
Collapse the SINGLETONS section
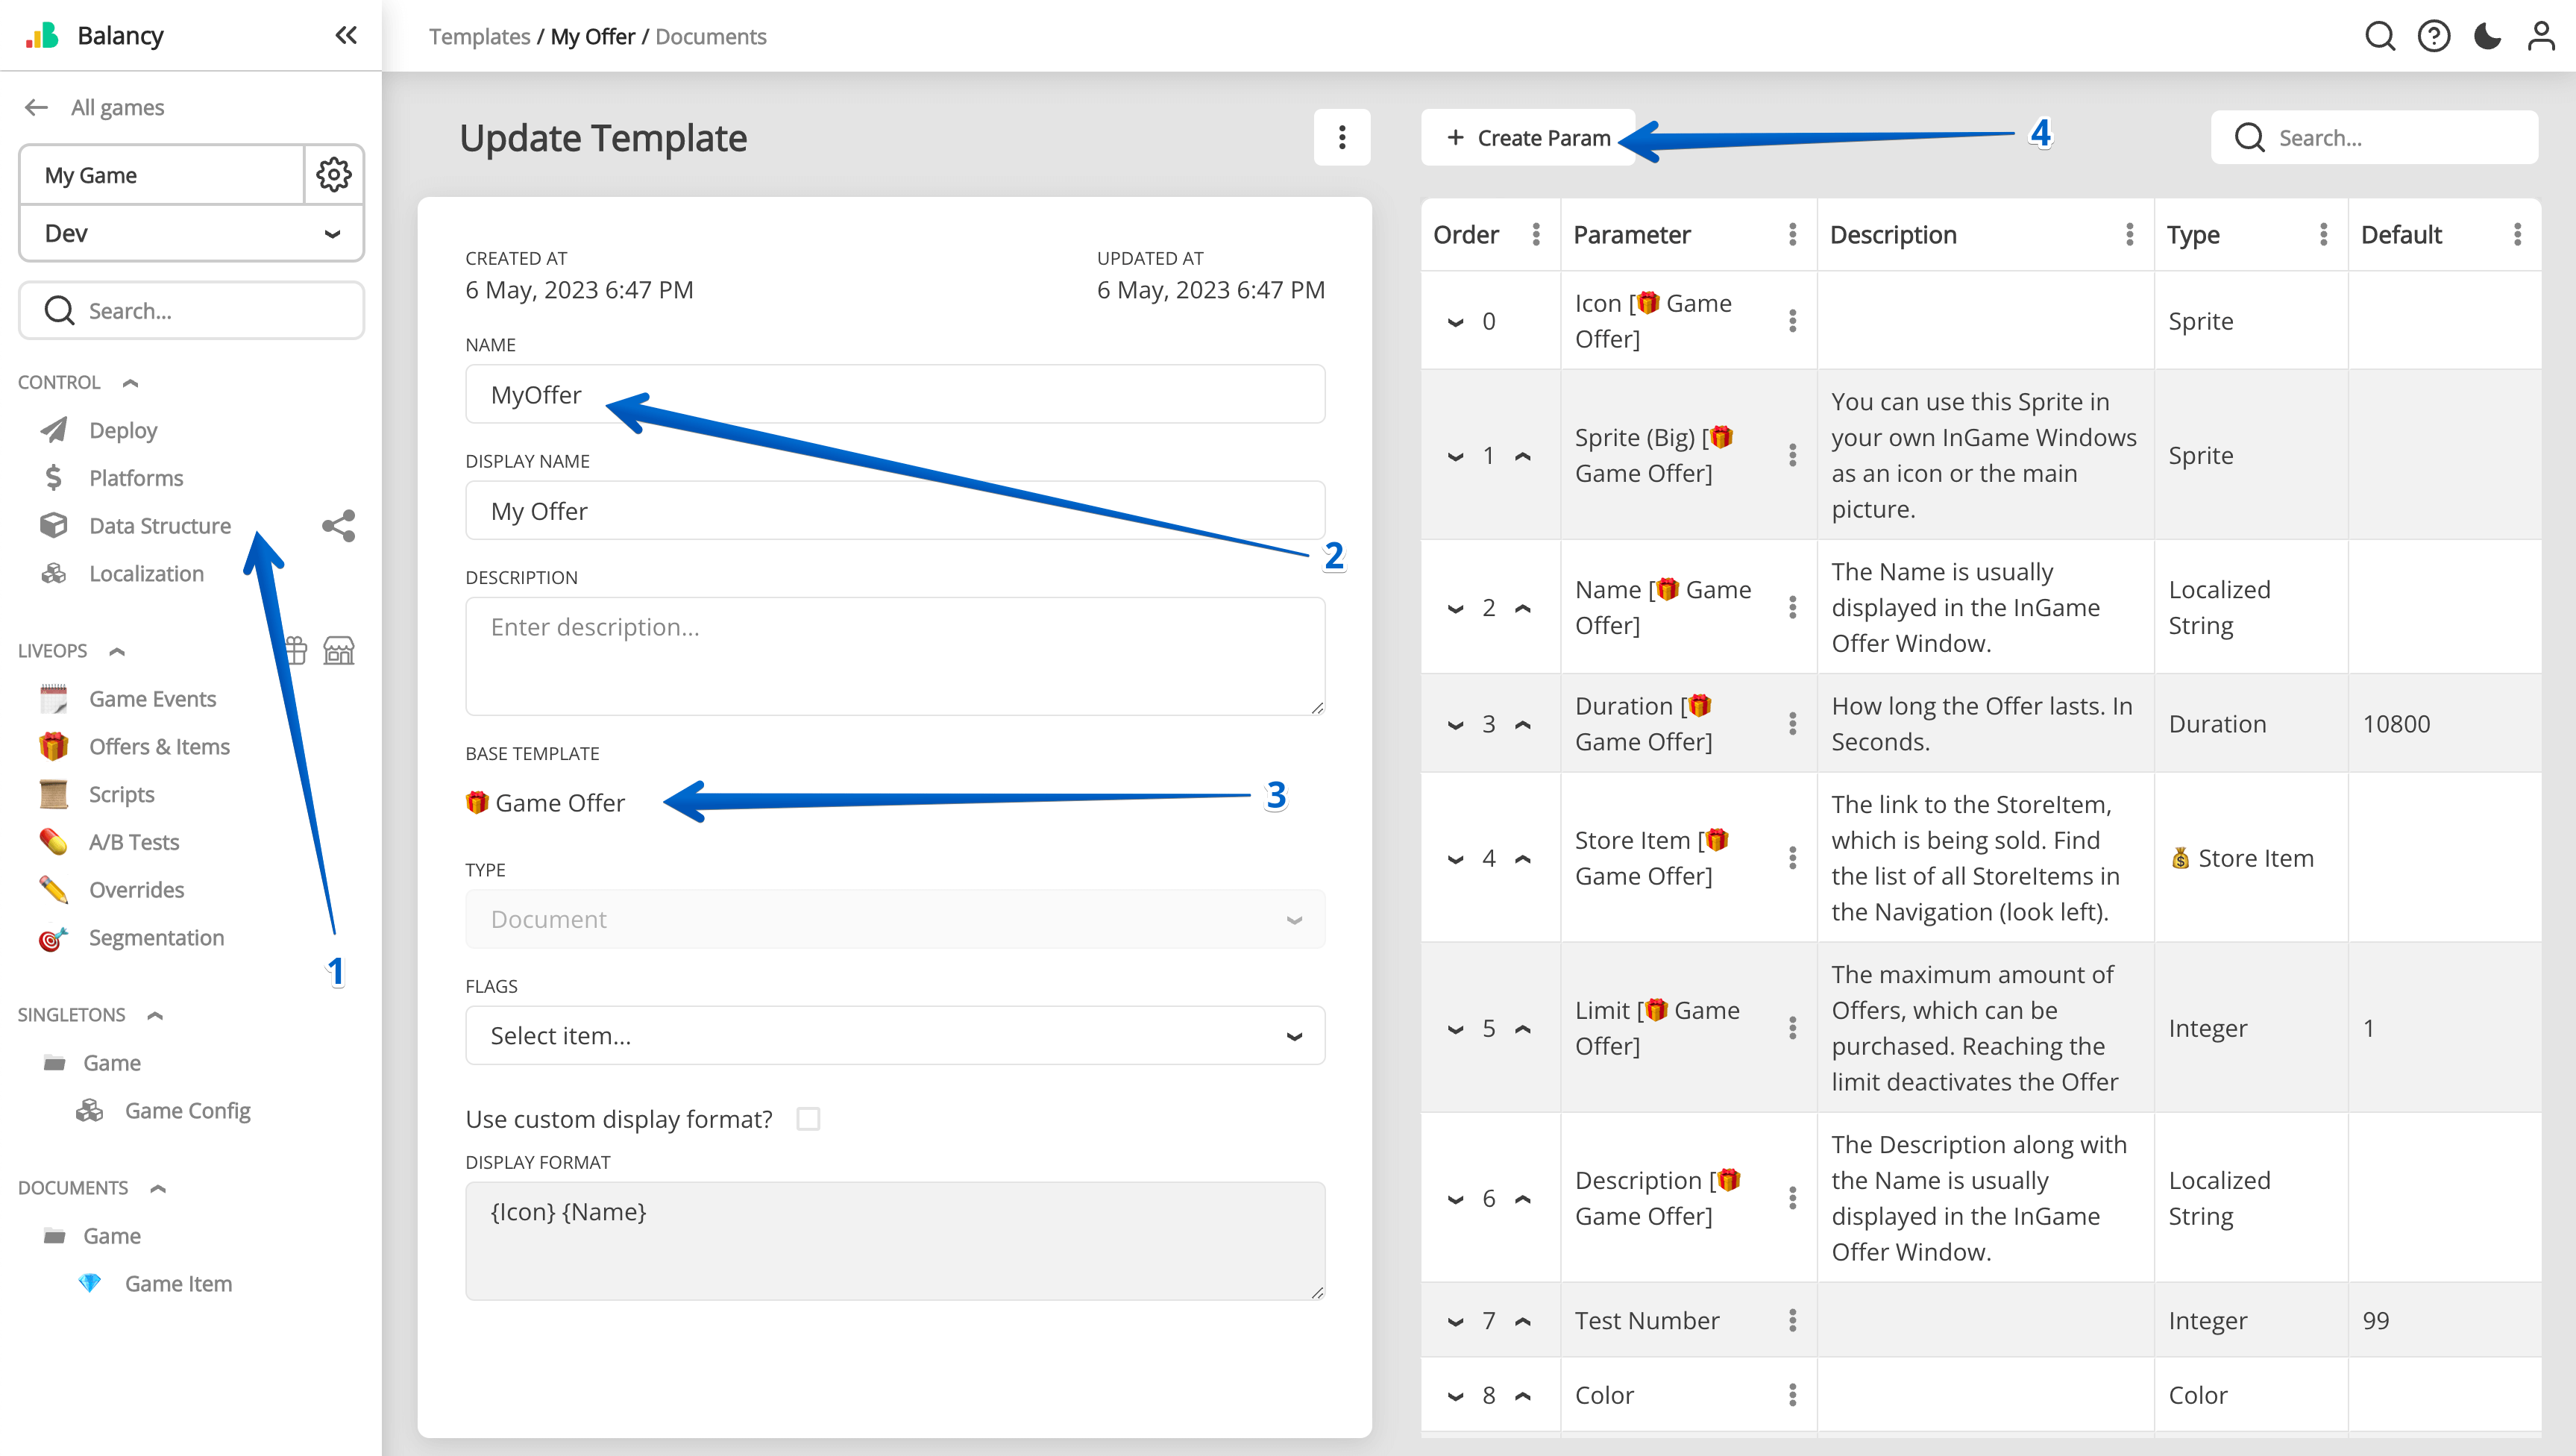(155, 1016)
